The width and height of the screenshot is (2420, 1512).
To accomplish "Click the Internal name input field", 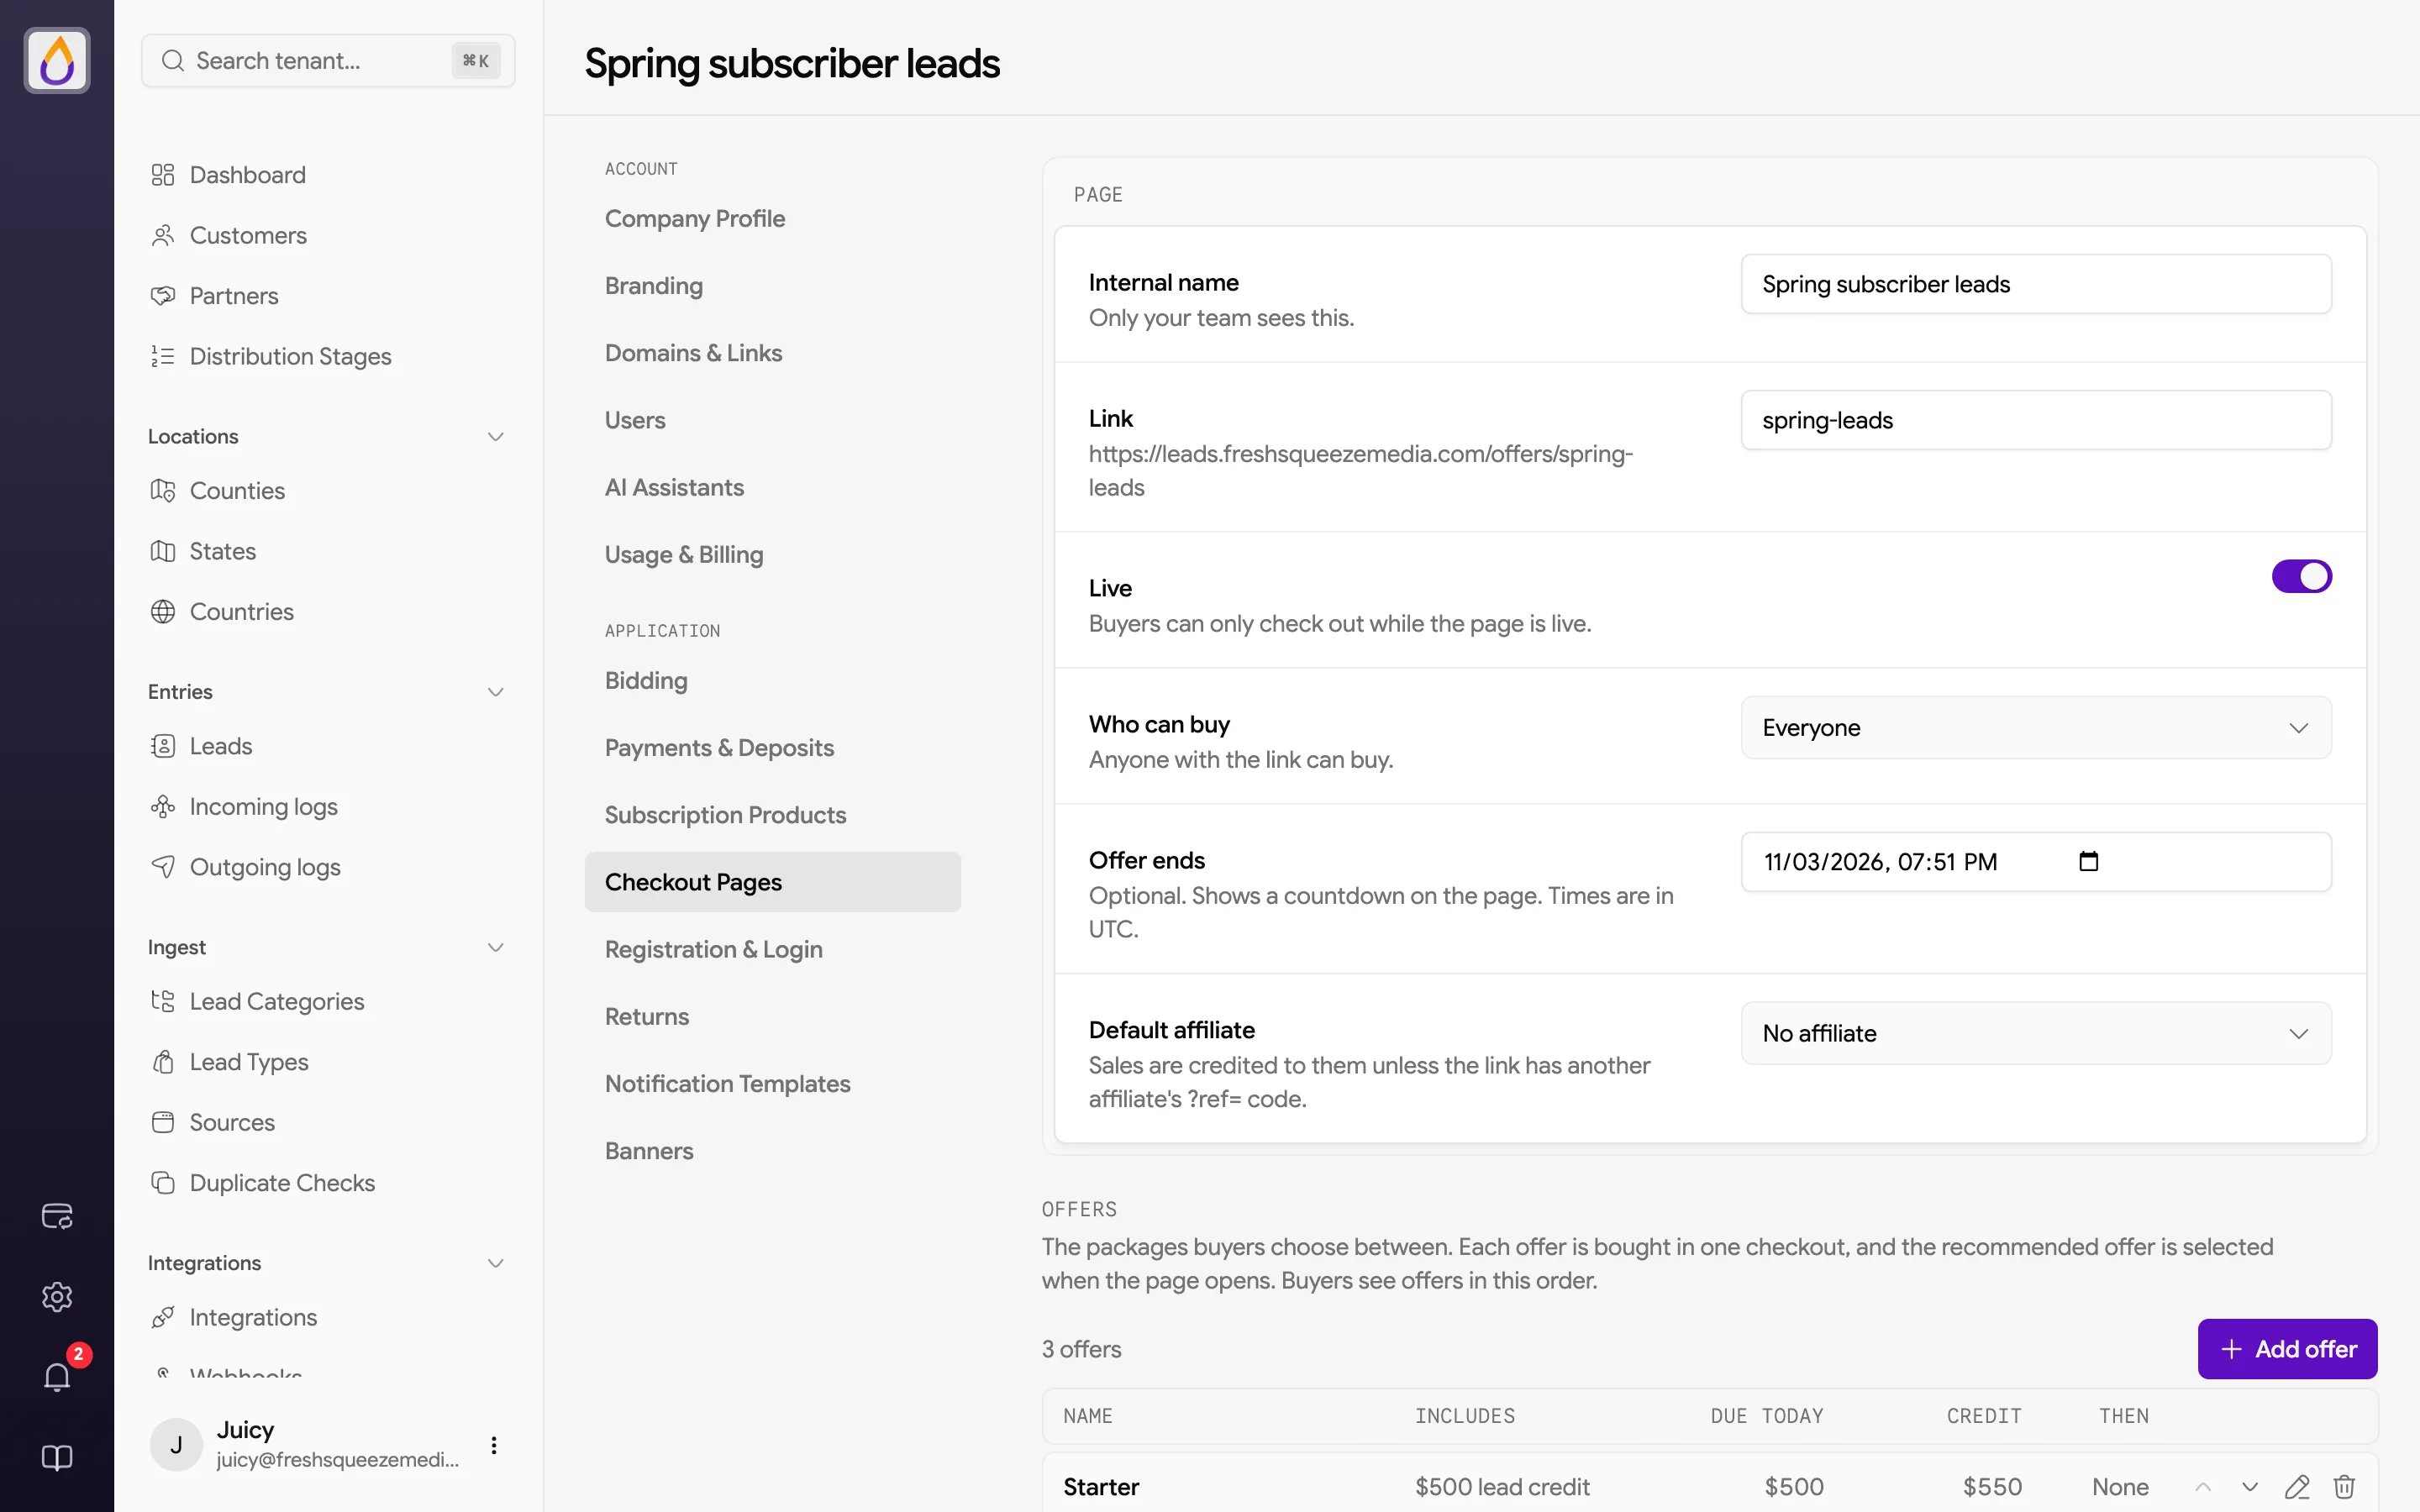I will [2036, 284].
